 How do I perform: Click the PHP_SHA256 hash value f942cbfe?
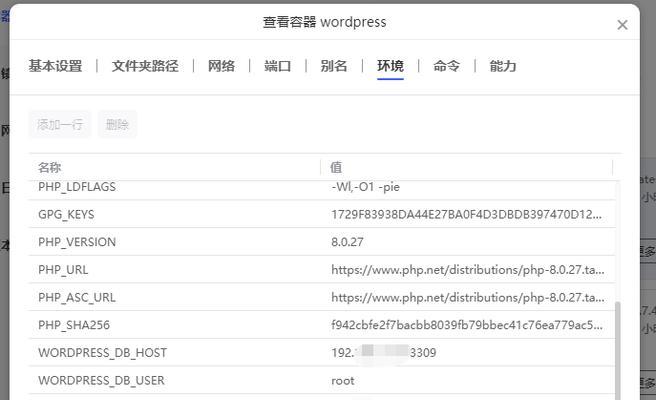(x=467, y=325)
